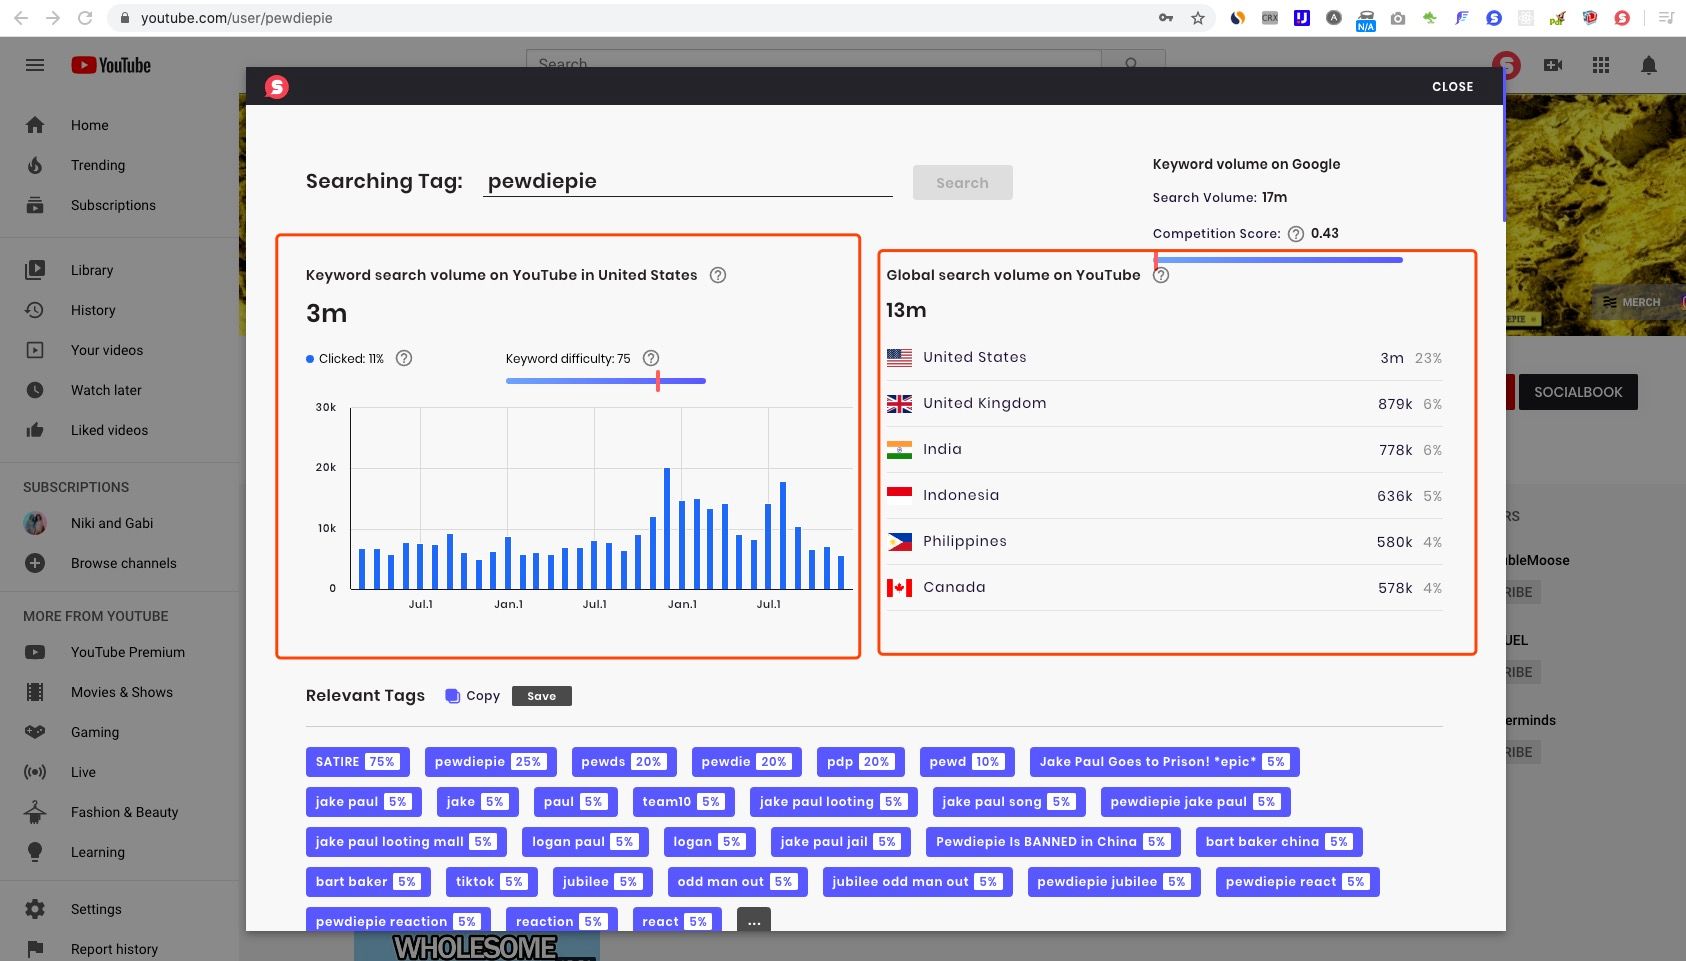Bookmark the page with star icon
The width and height of the screenshot is (1686, 961).
pos(1198,18)
